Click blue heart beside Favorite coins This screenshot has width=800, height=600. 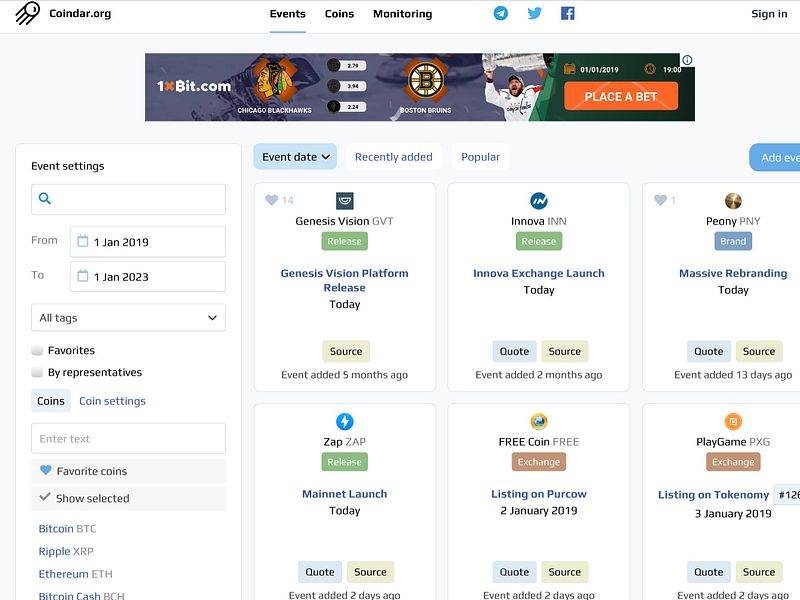pyautogui.click(x=45, y=470)
